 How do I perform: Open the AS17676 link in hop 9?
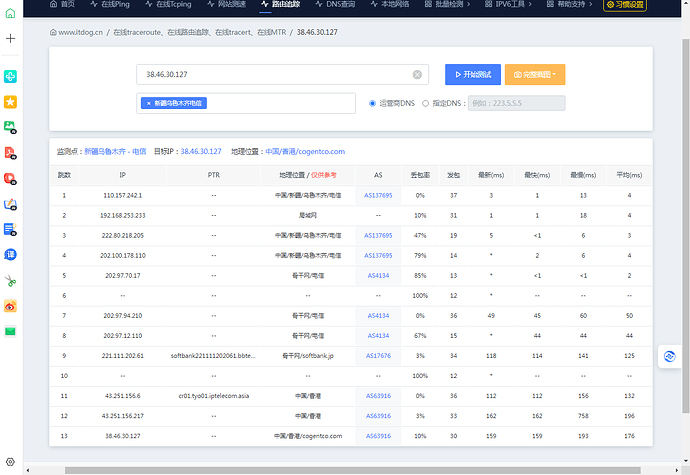378,356
